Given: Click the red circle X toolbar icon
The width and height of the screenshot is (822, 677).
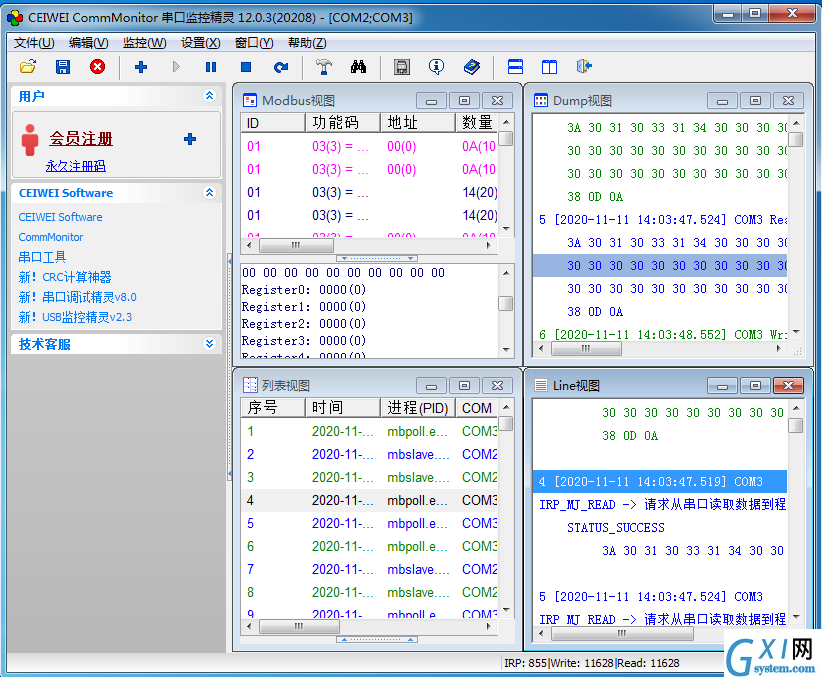Looking at the screenshot, I should (x=98, y=67).
